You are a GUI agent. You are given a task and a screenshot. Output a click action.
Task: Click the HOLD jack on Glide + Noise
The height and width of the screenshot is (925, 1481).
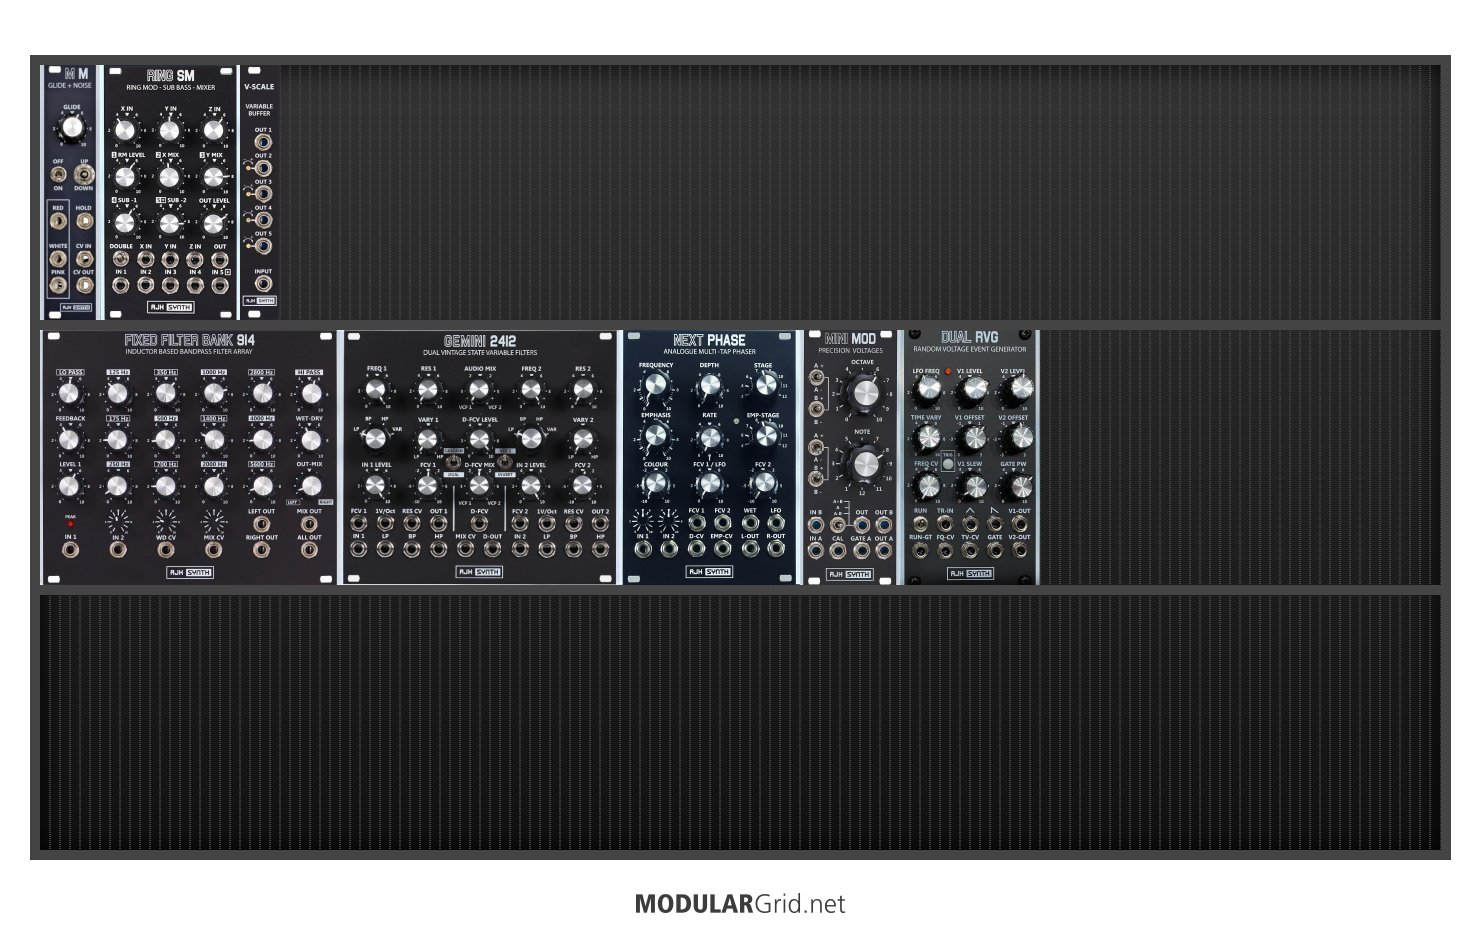click(x=84, y=220)
